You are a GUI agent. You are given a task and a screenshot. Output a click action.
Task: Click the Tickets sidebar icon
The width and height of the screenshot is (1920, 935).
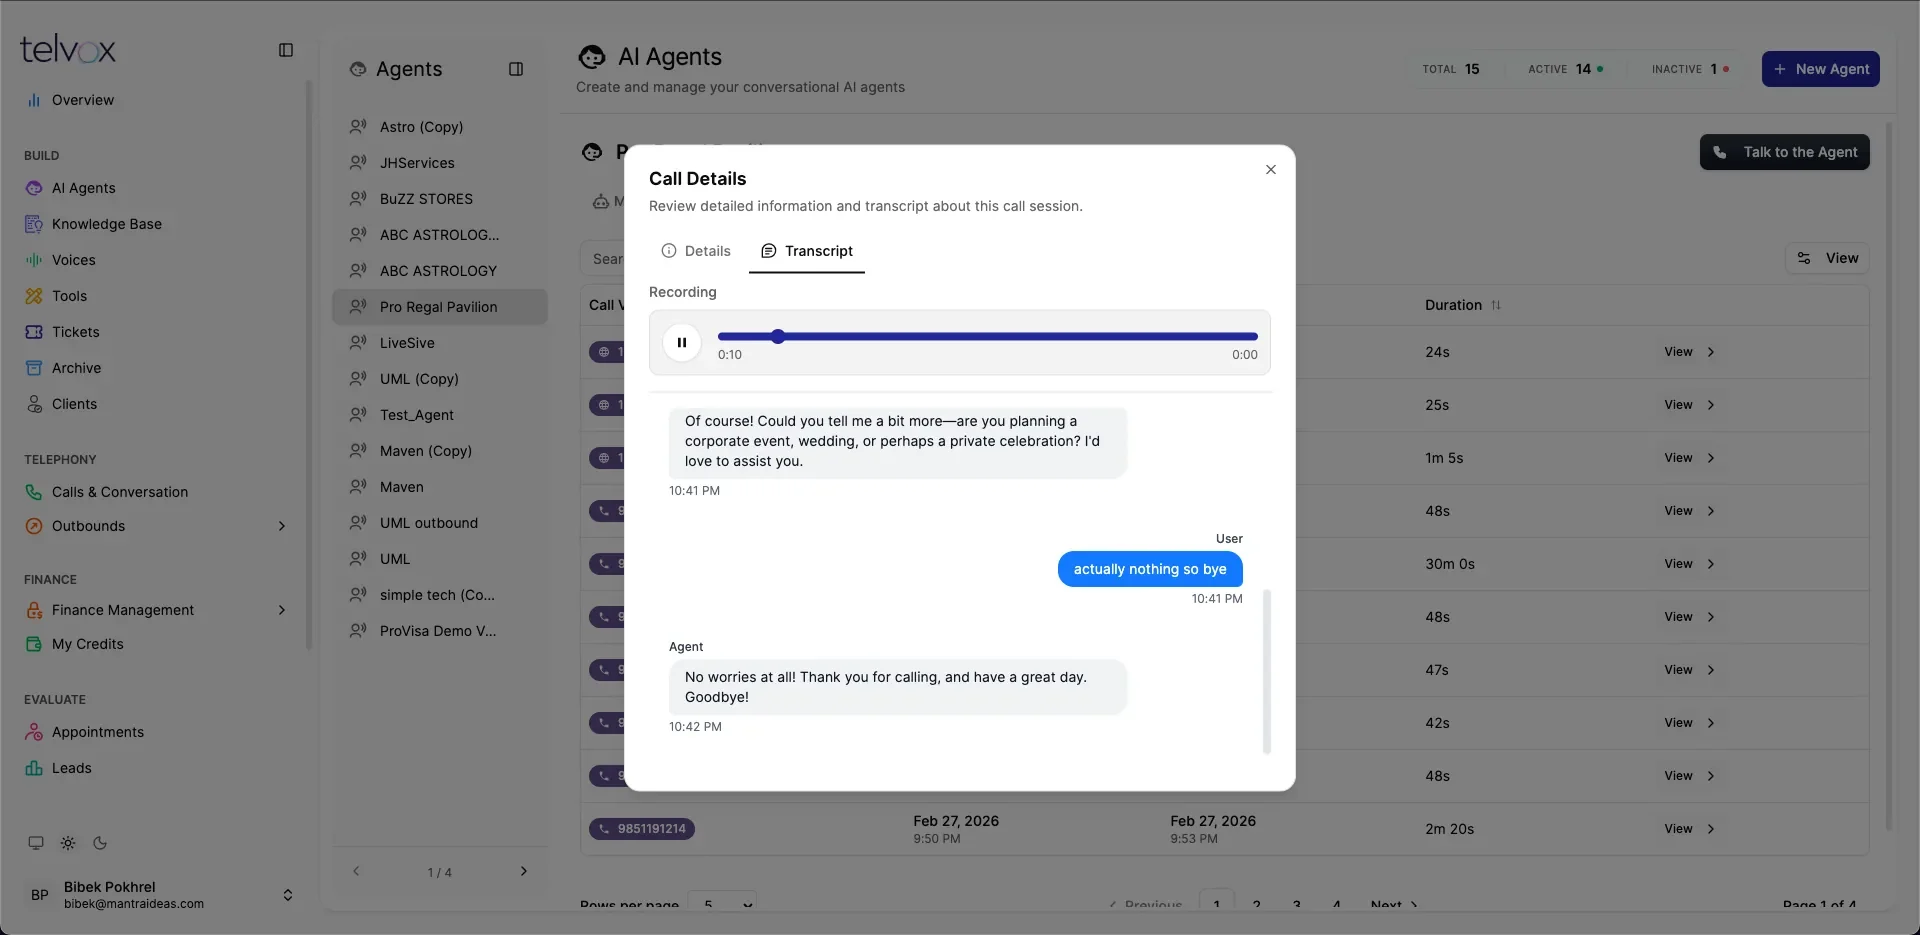point(34,332)
